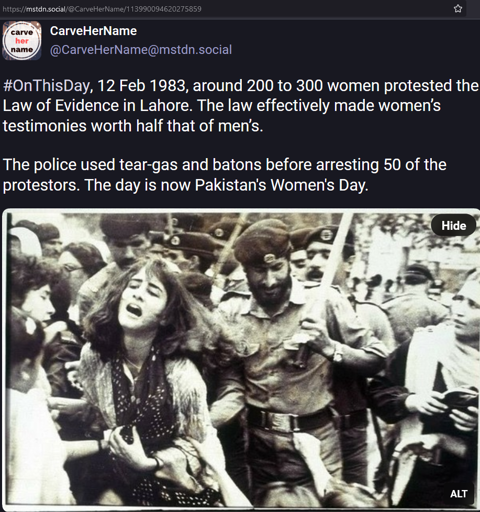The width and height of the screenshot is (480, 512).
Task: View the image ALT description badge
Action: tap(459, 494)
